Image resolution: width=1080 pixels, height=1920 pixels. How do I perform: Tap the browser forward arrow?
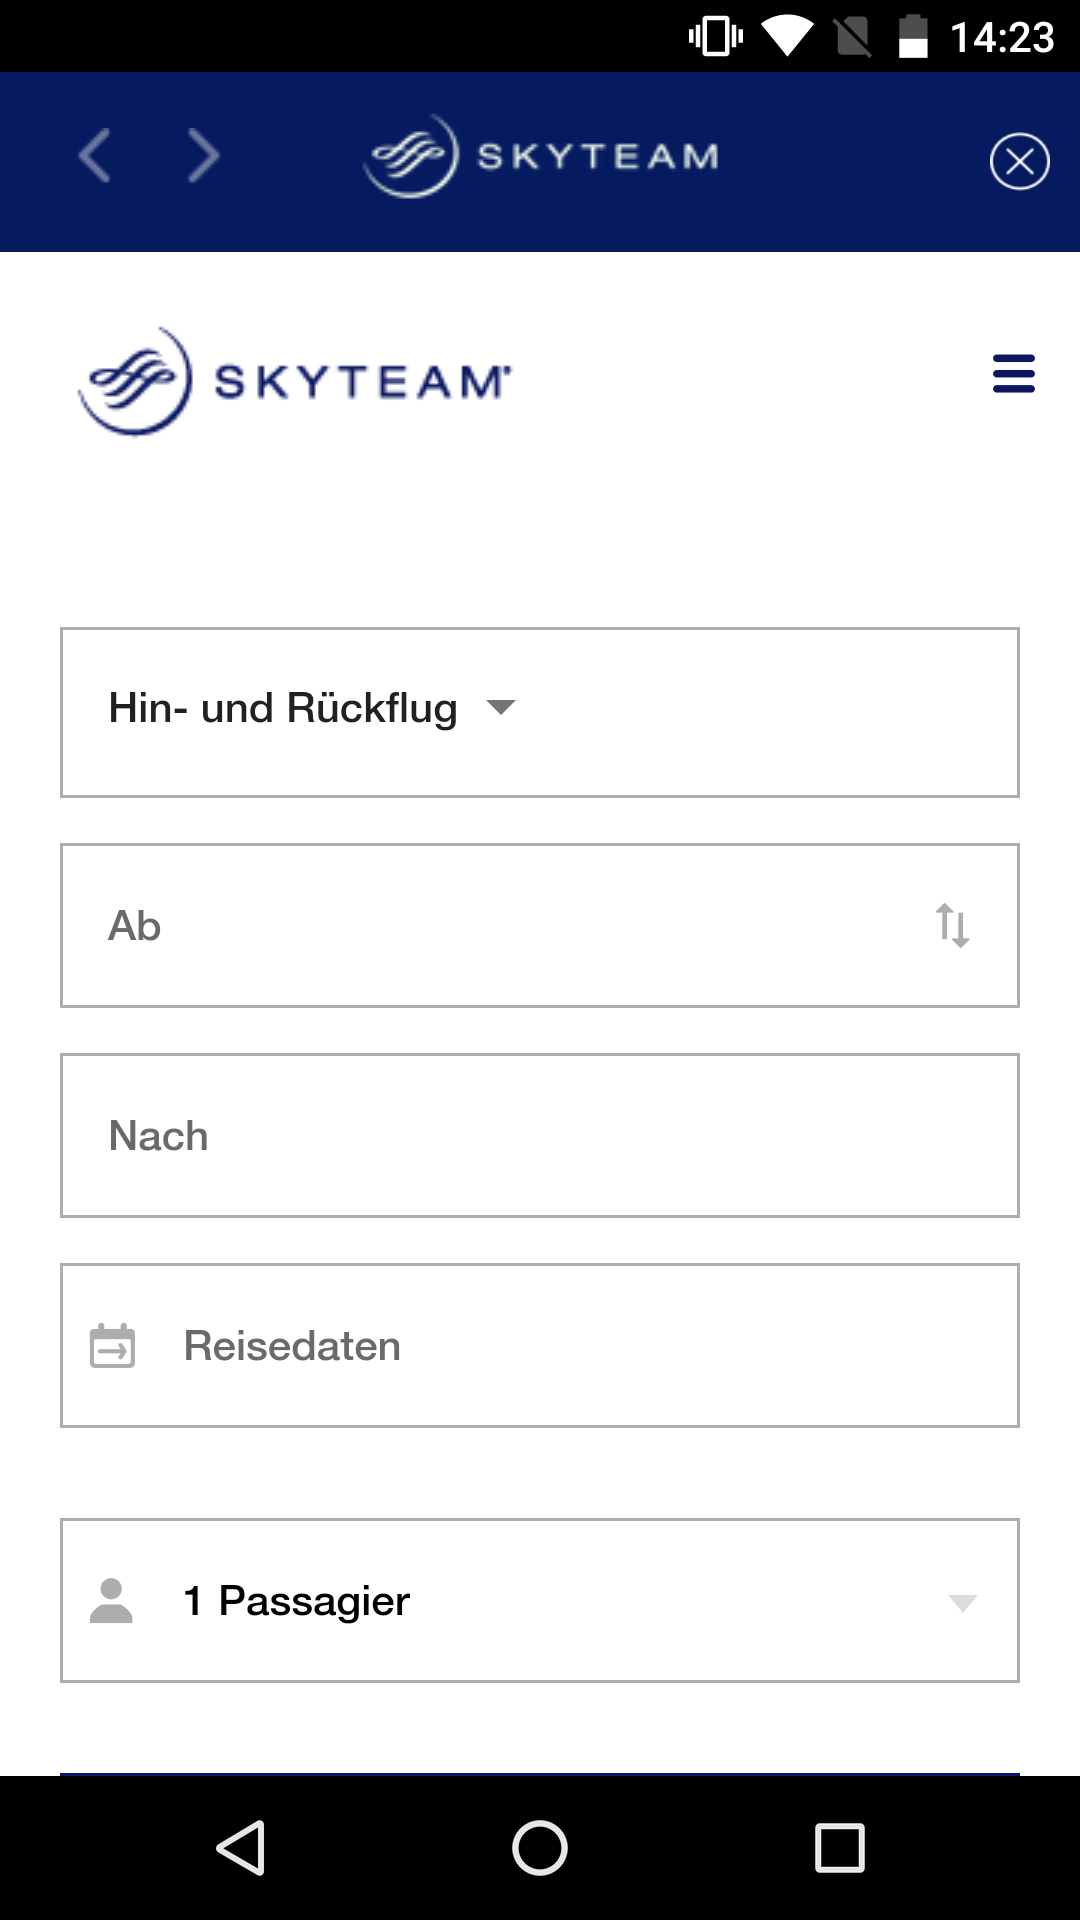coord(203,157)
